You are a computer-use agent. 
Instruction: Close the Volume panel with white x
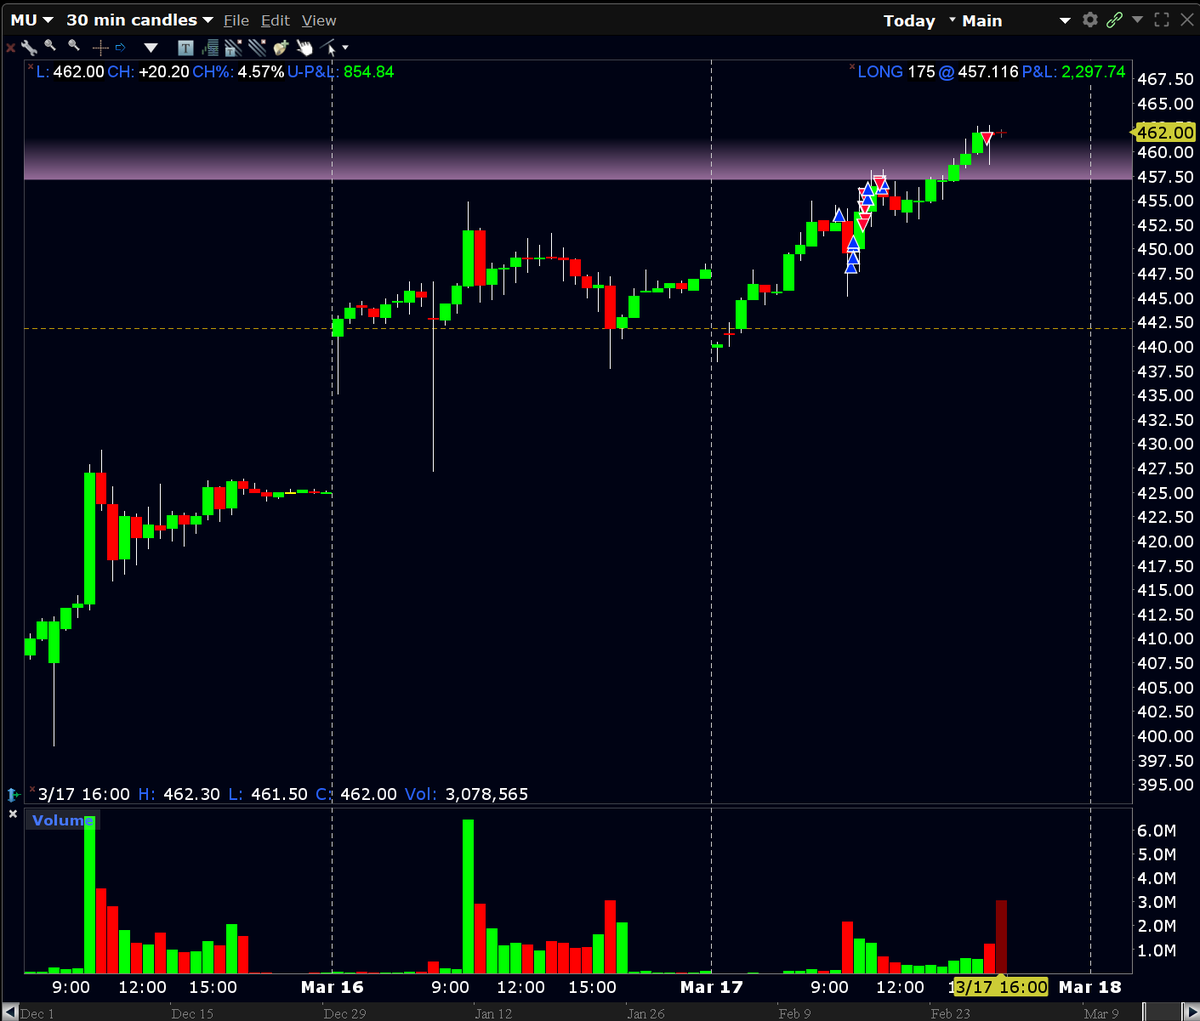tap(13, 814)
